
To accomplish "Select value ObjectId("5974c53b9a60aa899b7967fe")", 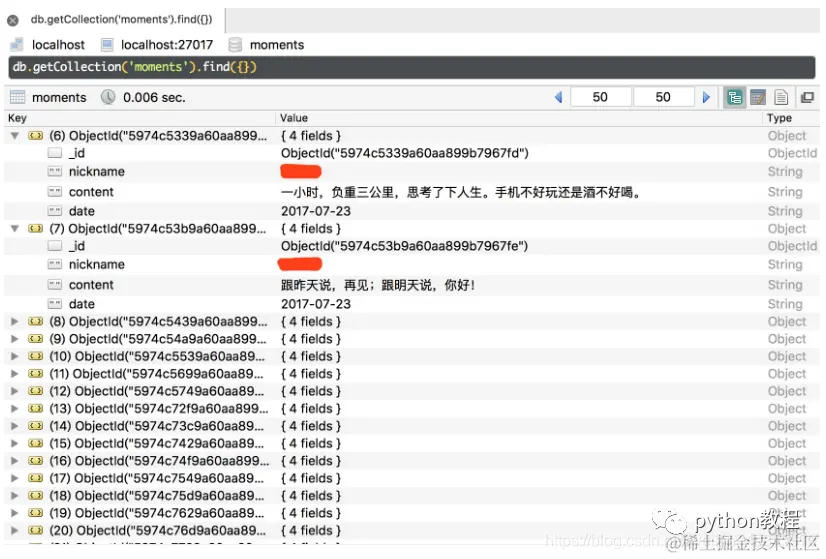I will (404, 246).
